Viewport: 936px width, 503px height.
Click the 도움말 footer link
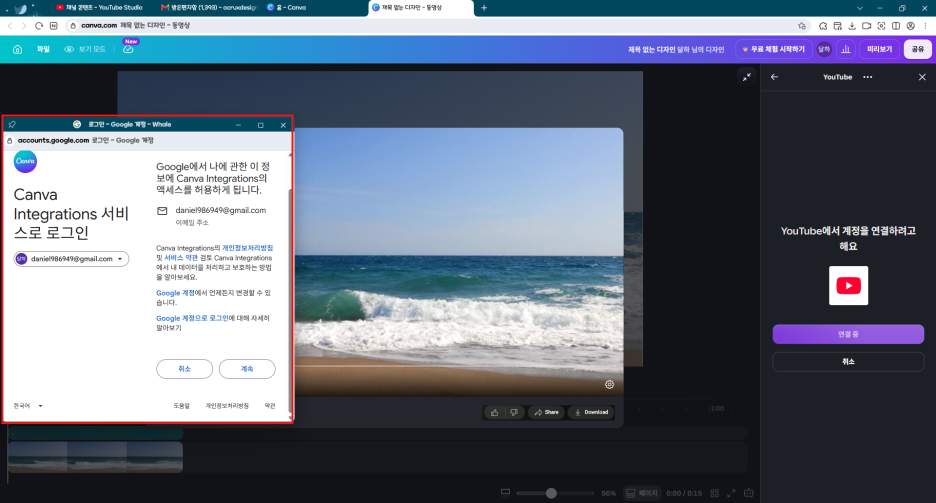click(181, 406)
